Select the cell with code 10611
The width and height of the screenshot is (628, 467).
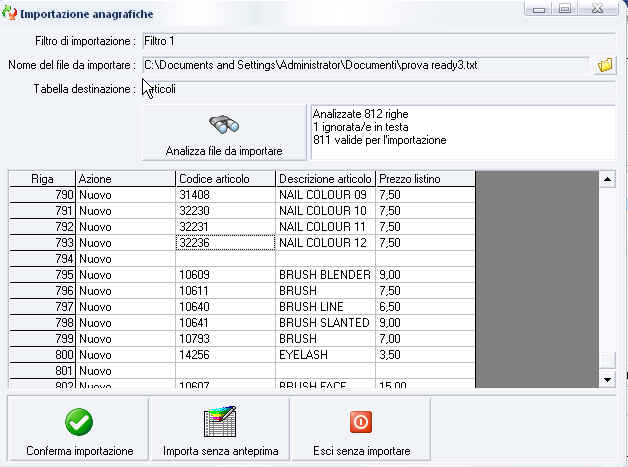click(225, 291)
